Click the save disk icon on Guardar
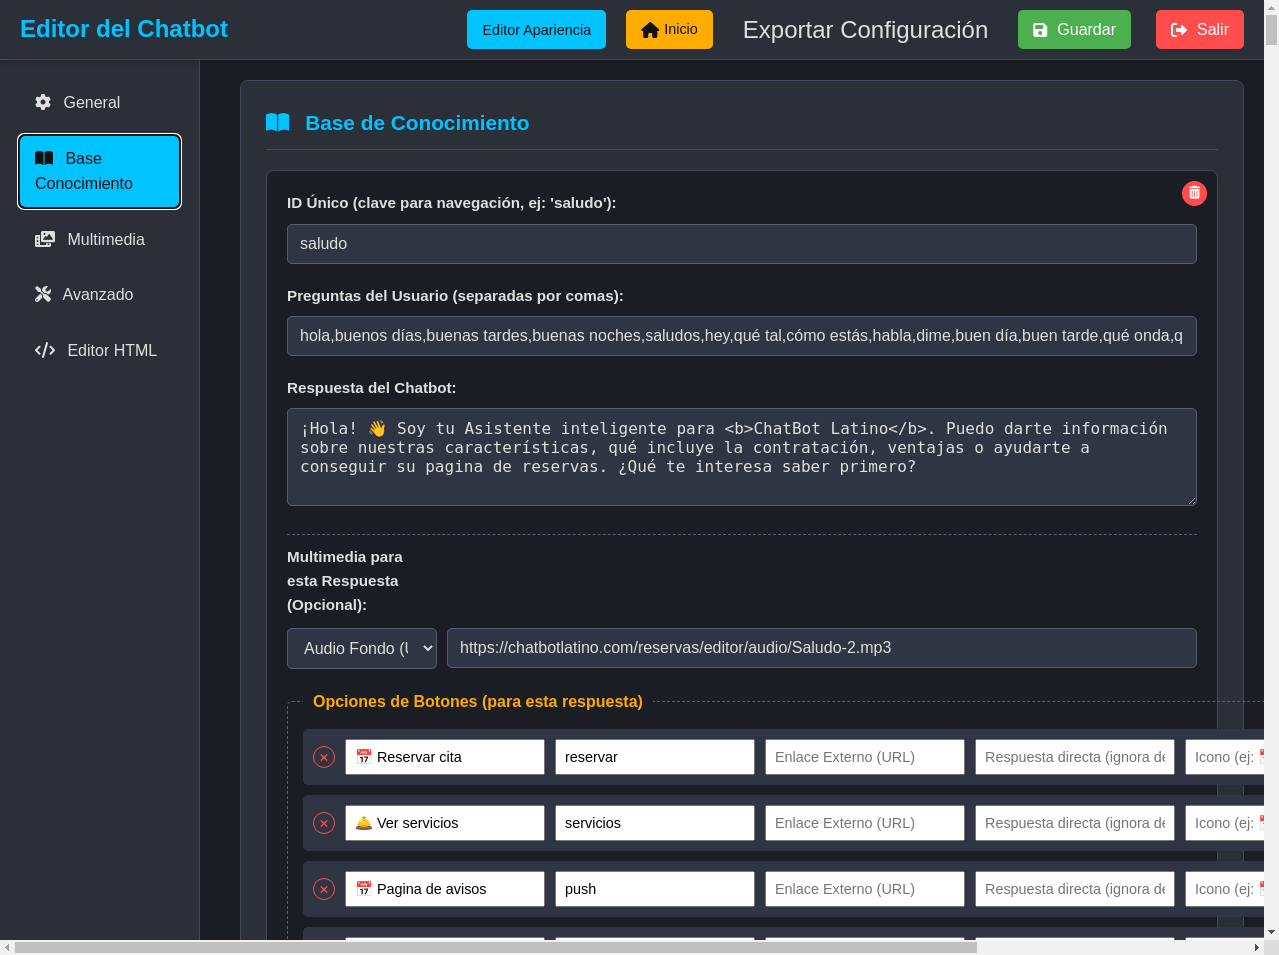1279x955 pixels. pyautogui.click(x=1041, y=29)
